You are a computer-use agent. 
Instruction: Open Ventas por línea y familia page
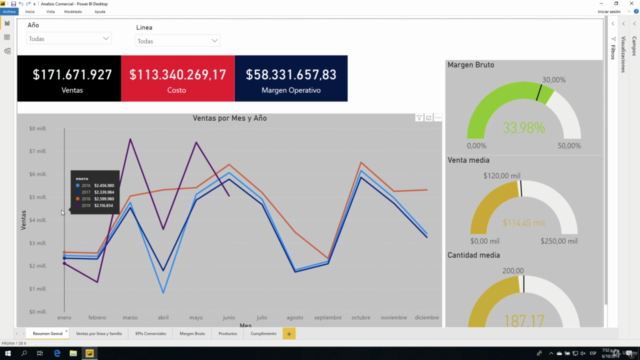pyautogui.click(x=99, y=333)
